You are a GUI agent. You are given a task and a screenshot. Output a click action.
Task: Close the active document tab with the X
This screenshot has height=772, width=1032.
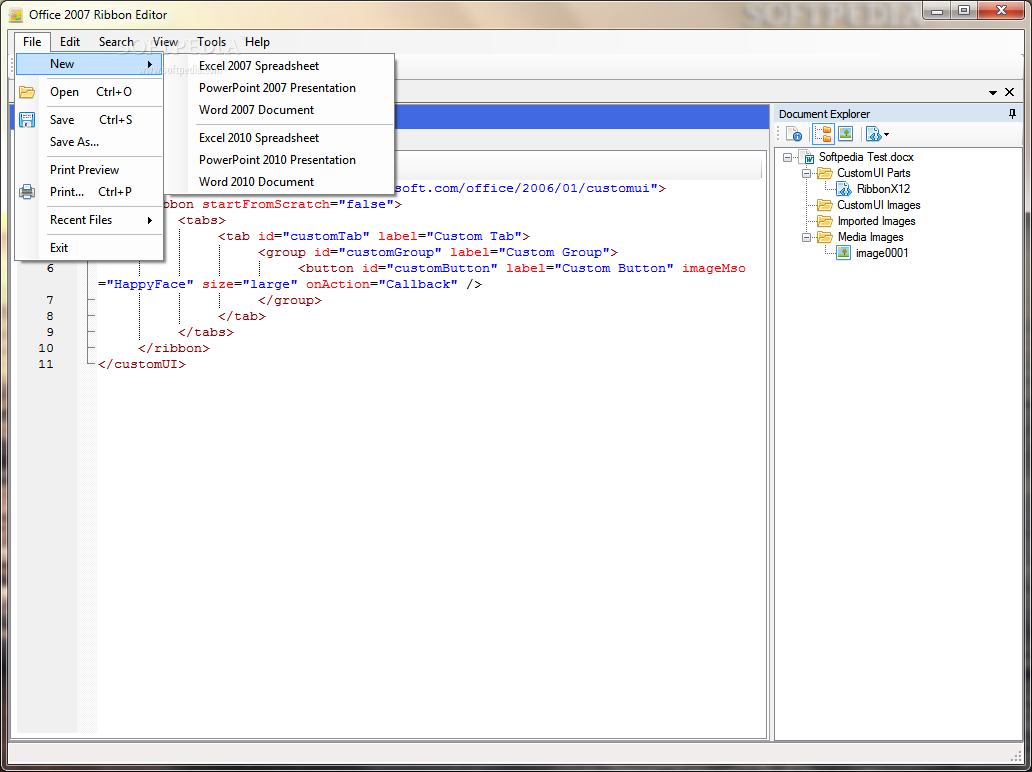1010,92
